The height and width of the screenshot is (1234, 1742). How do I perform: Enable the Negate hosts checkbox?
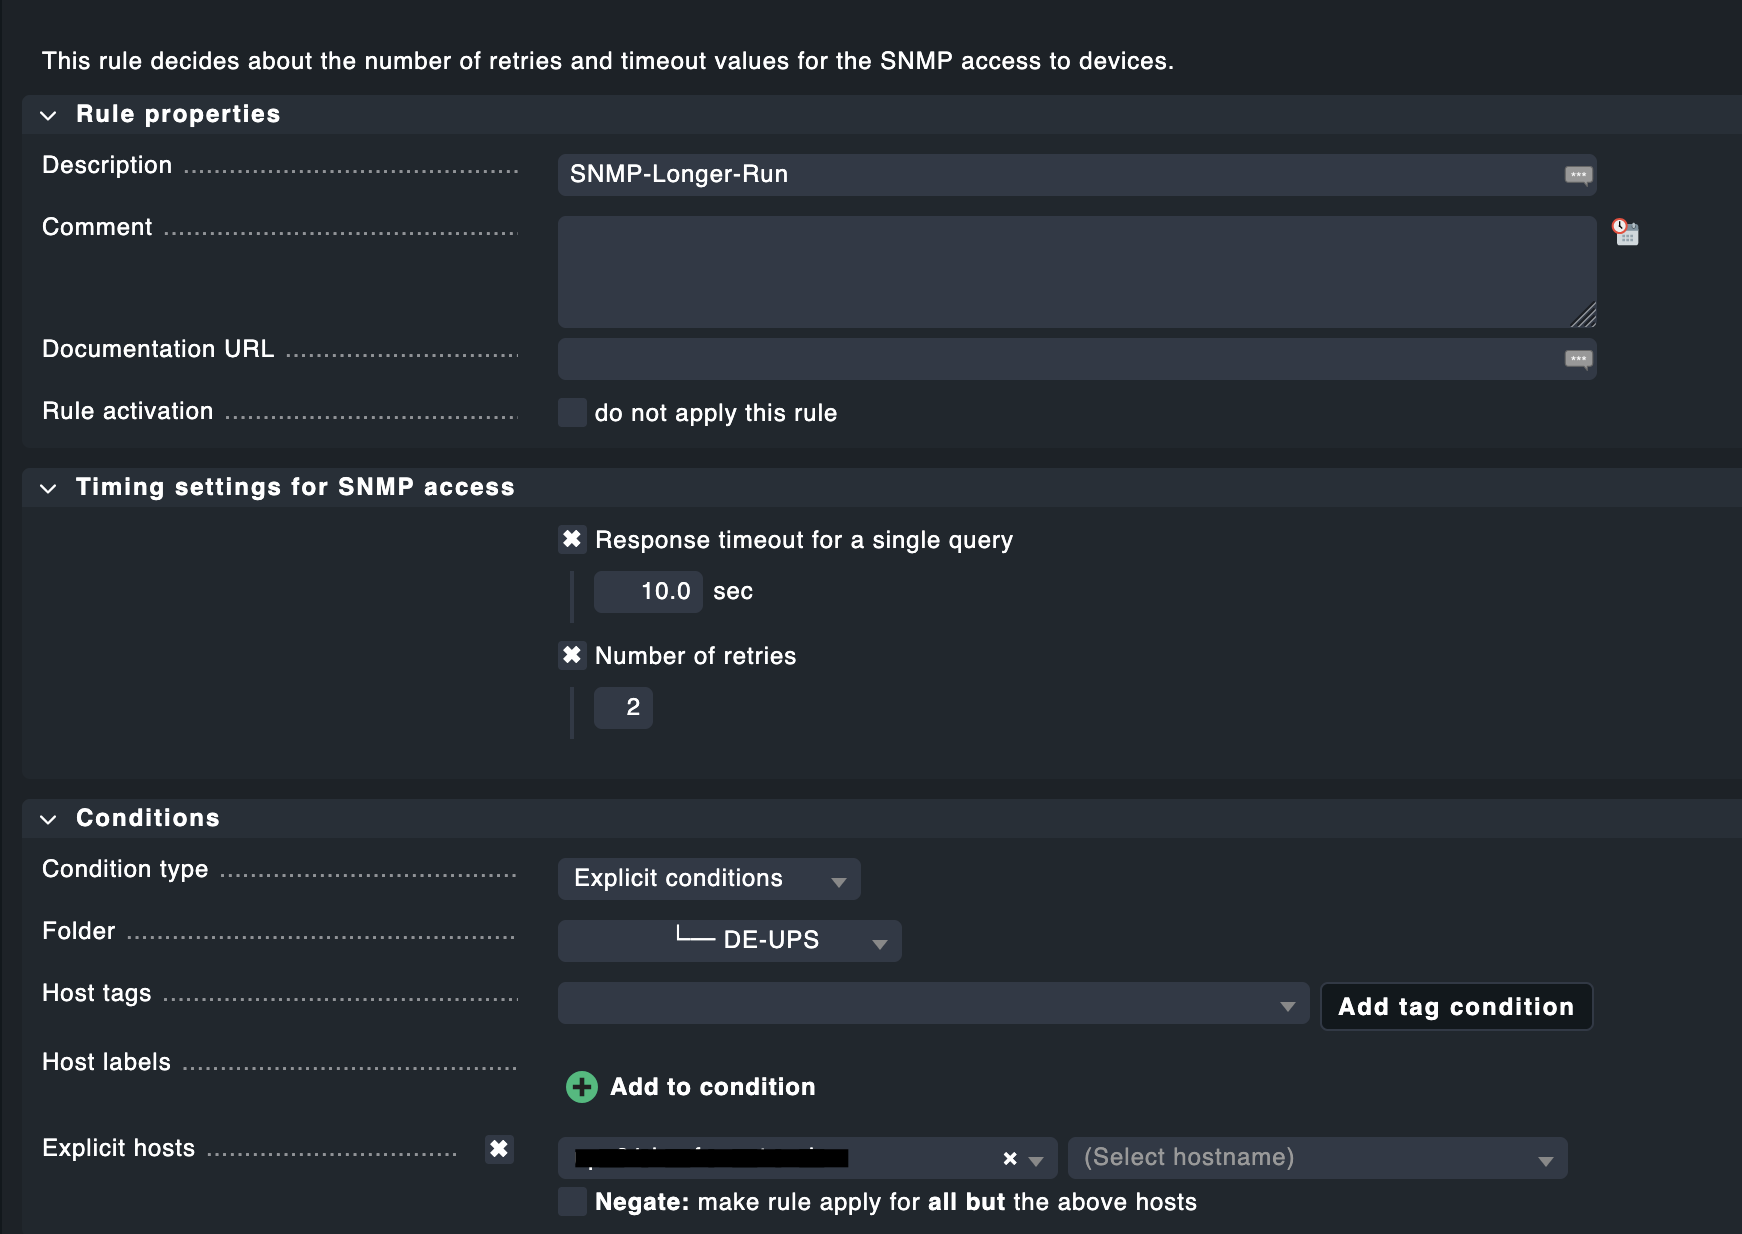coord(571,1201)
